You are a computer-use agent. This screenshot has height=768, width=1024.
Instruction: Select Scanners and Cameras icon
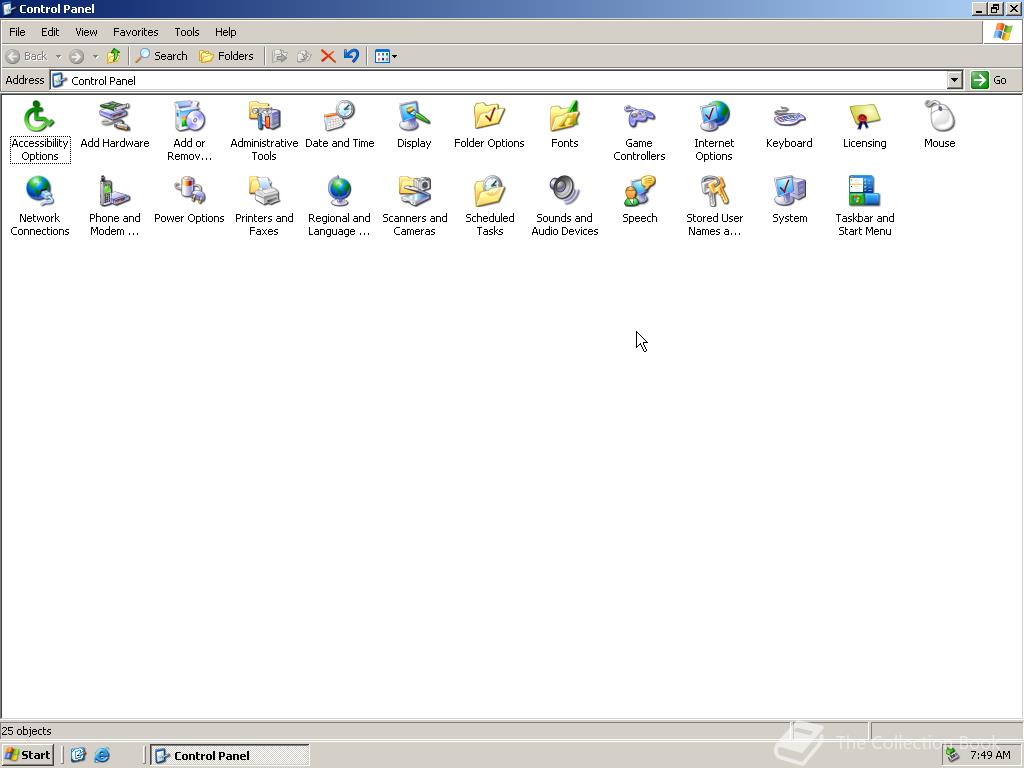point(415,206)
